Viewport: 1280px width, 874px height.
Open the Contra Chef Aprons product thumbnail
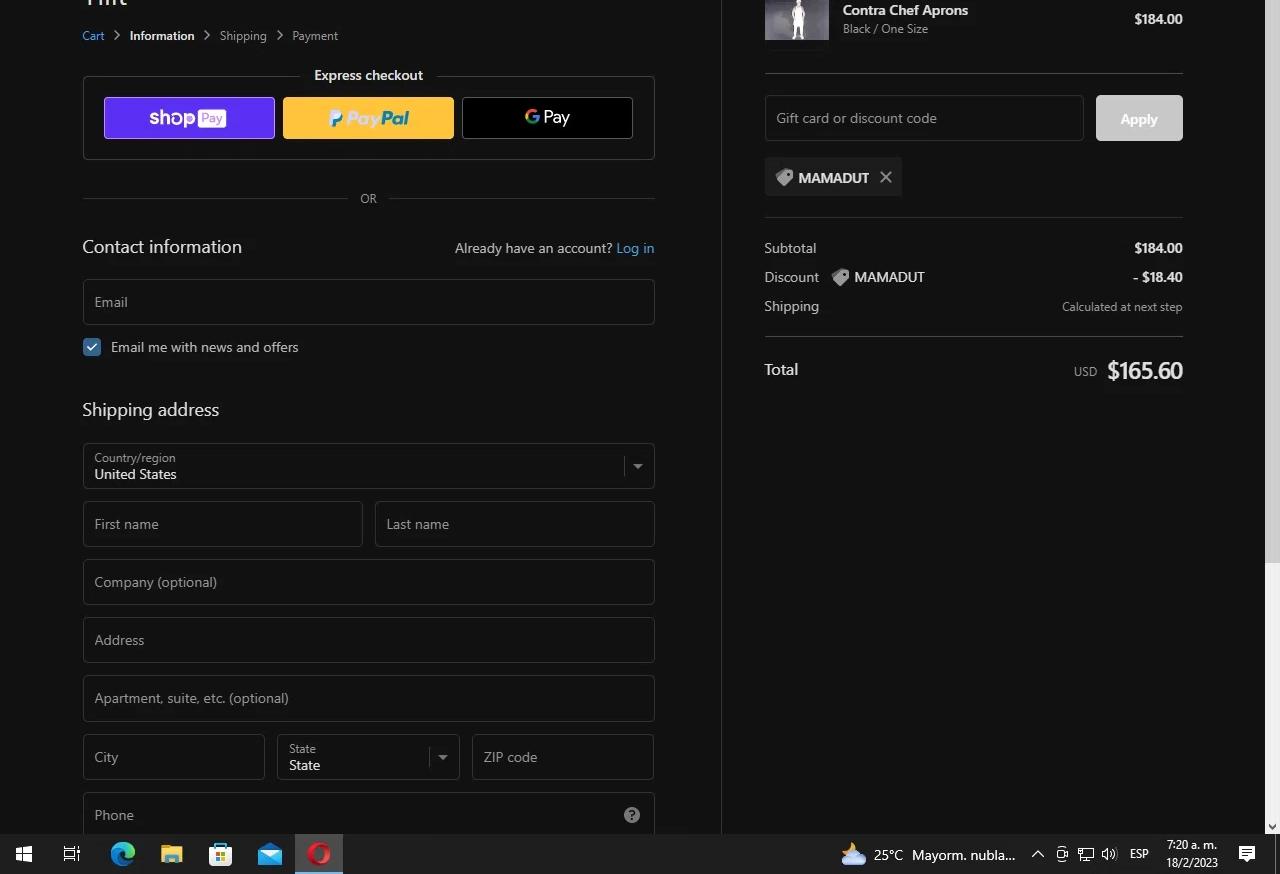tap(797, 19)
